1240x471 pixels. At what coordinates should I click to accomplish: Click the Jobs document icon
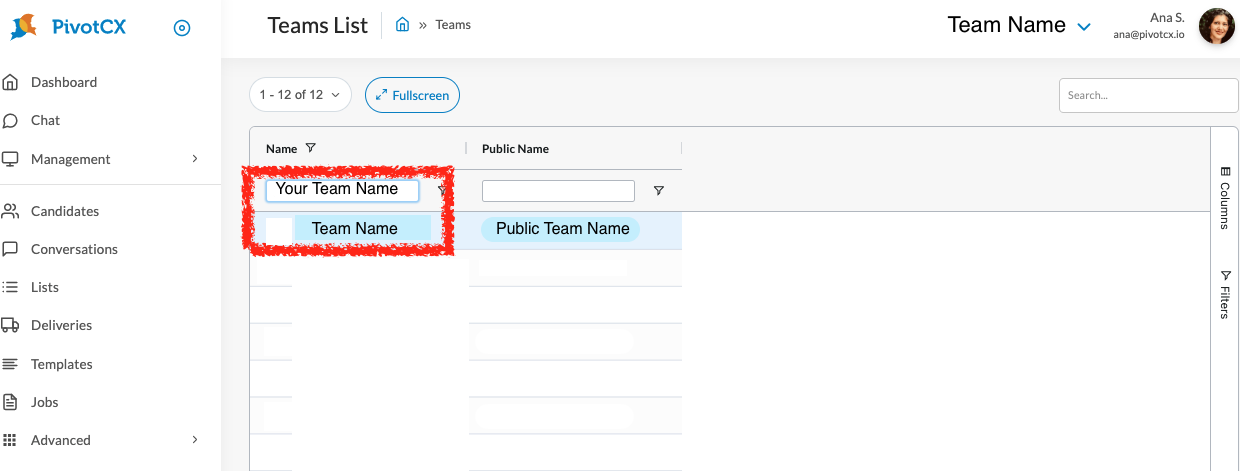(x=11, y=402)
